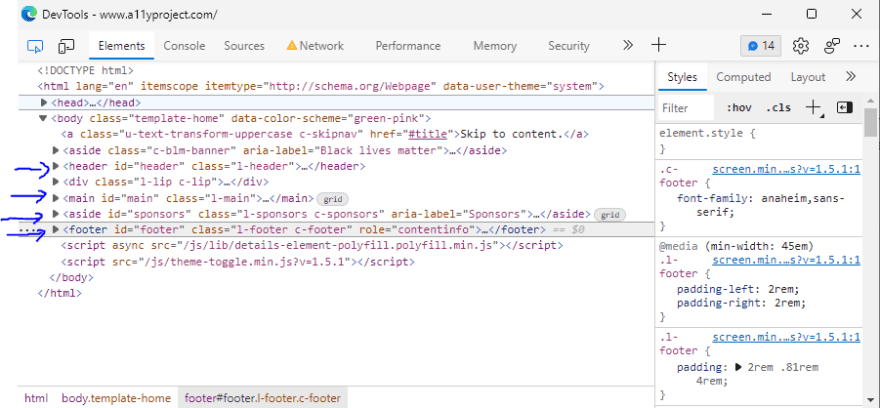The width and height of the screenshot is (880, 408).
Task: Maximize the DevTools window
Action: 812,14
